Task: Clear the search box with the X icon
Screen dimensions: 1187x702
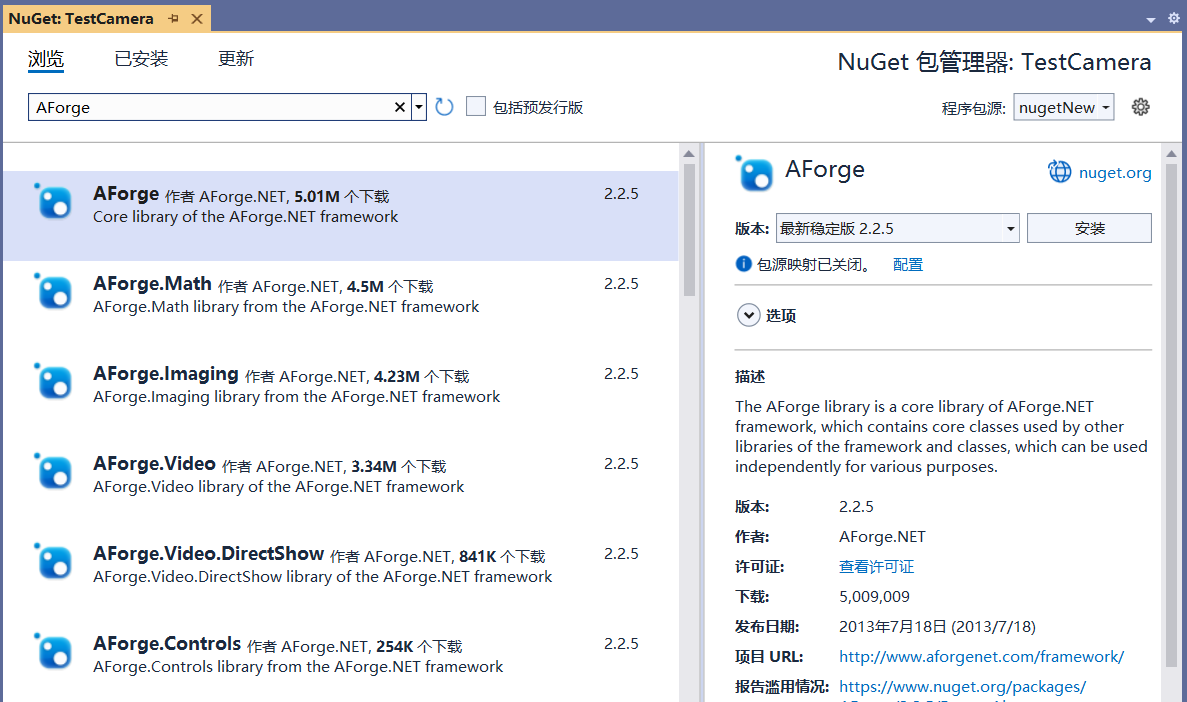Action: click(x=399, y=106)
